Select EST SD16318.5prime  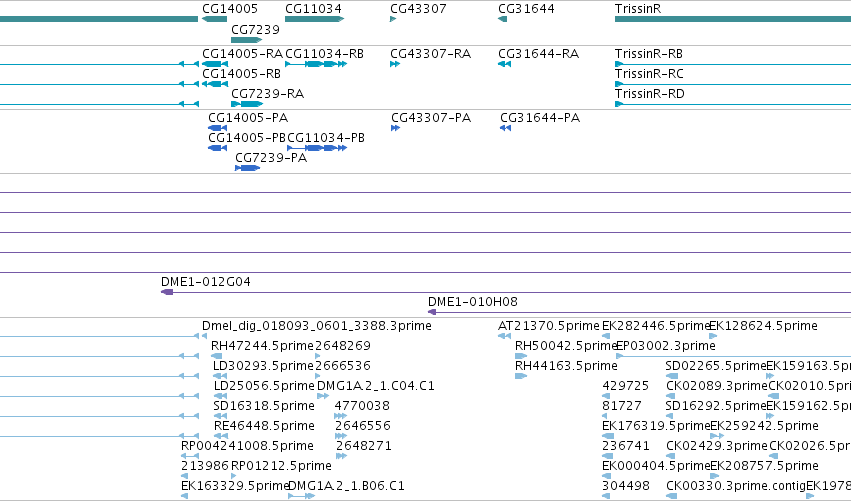[x=264, y=406]
